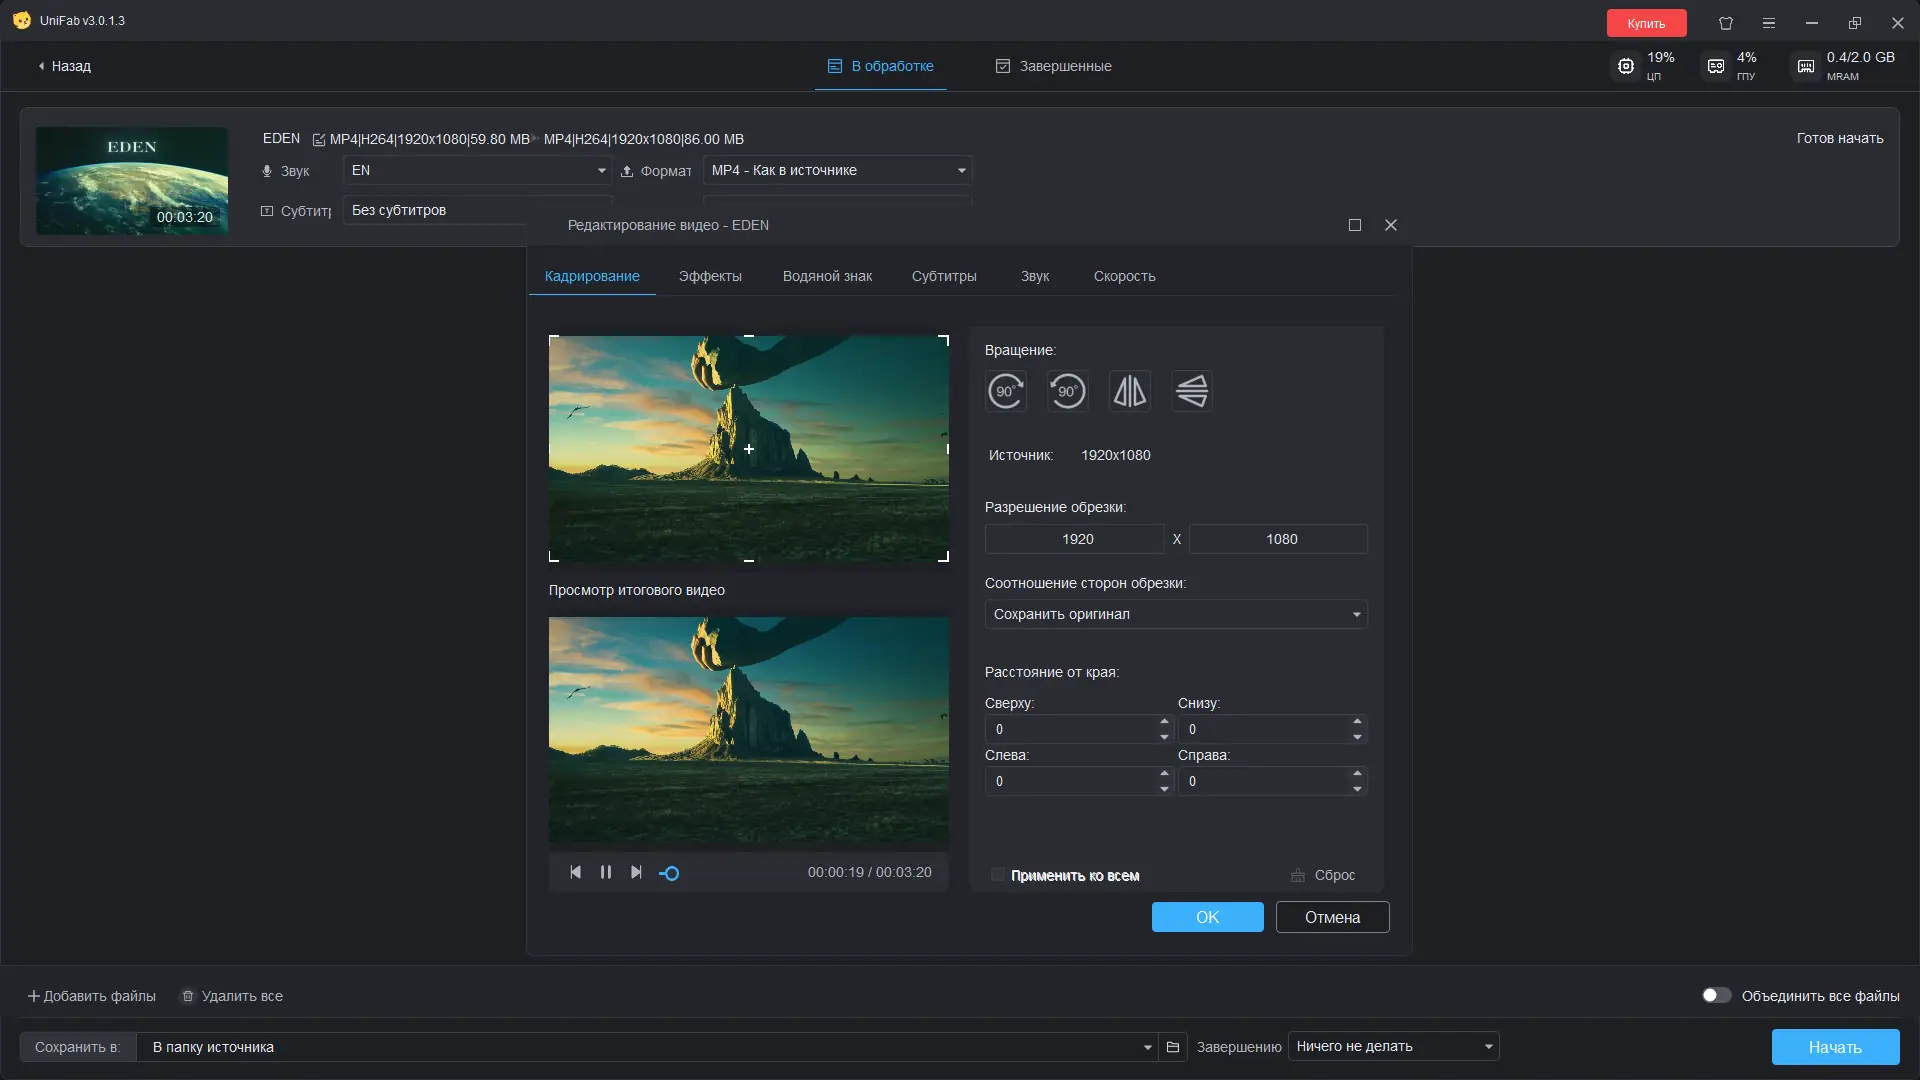Click the CPU usage indicator icon
The image size is (1920, 1080).
pos(1626,65)
